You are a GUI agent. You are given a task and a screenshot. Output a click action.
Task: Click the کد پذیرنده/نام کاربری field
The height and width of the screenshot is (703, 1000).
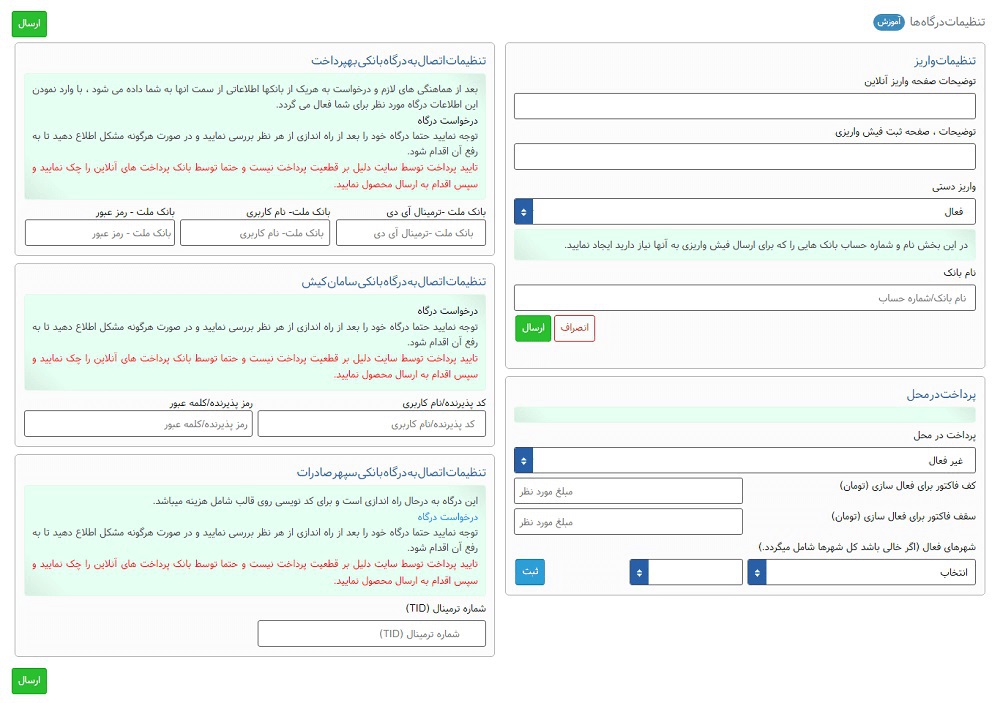point(371,424)
